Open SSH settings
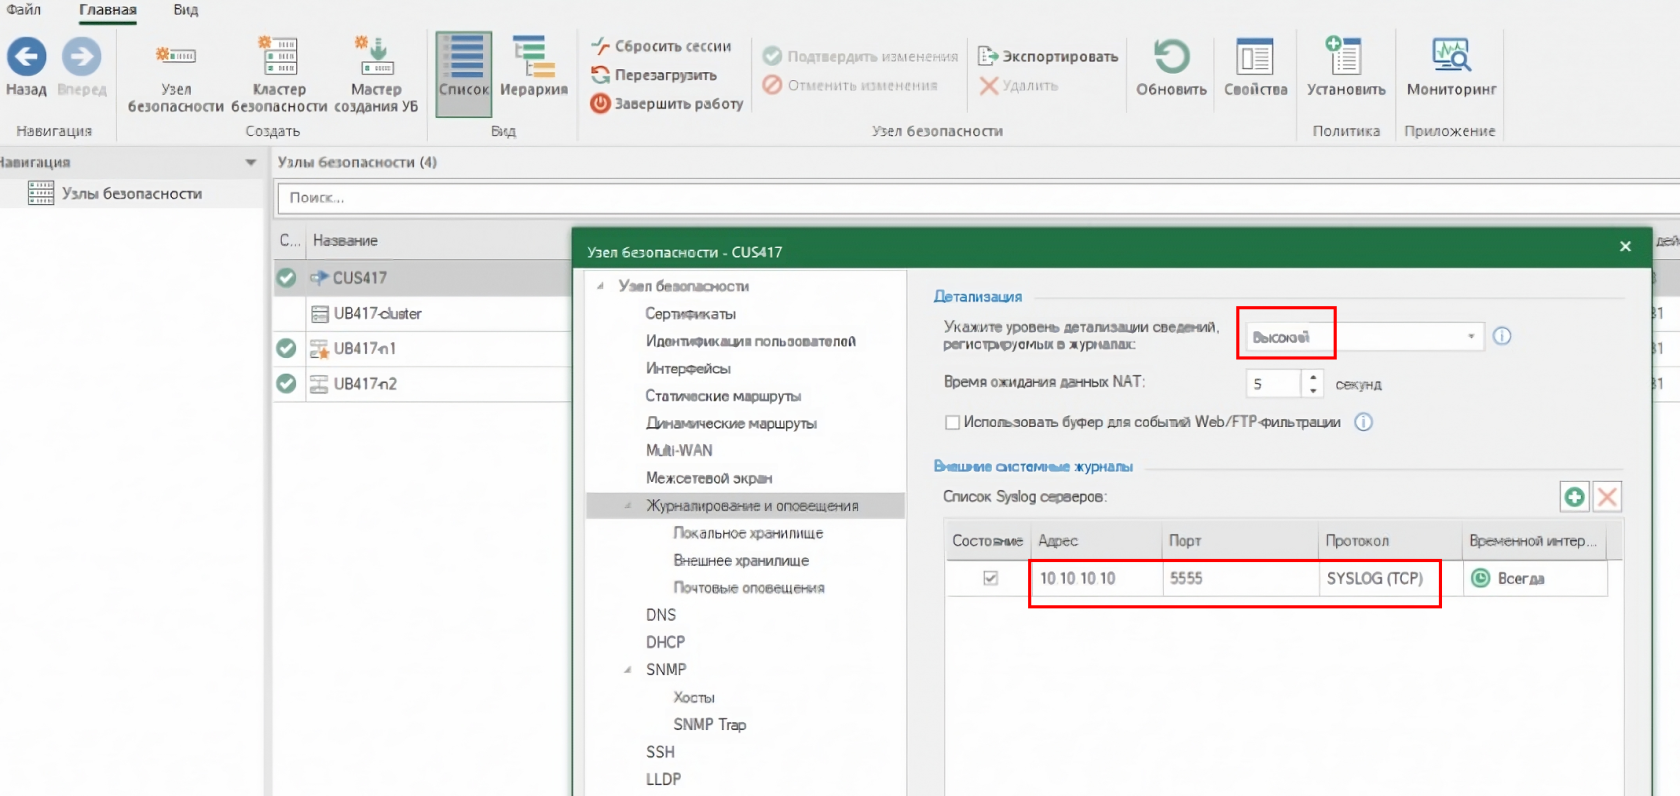Image resolution: width=1680 pixels, height=796 pixels. click(x=660, y=752)
